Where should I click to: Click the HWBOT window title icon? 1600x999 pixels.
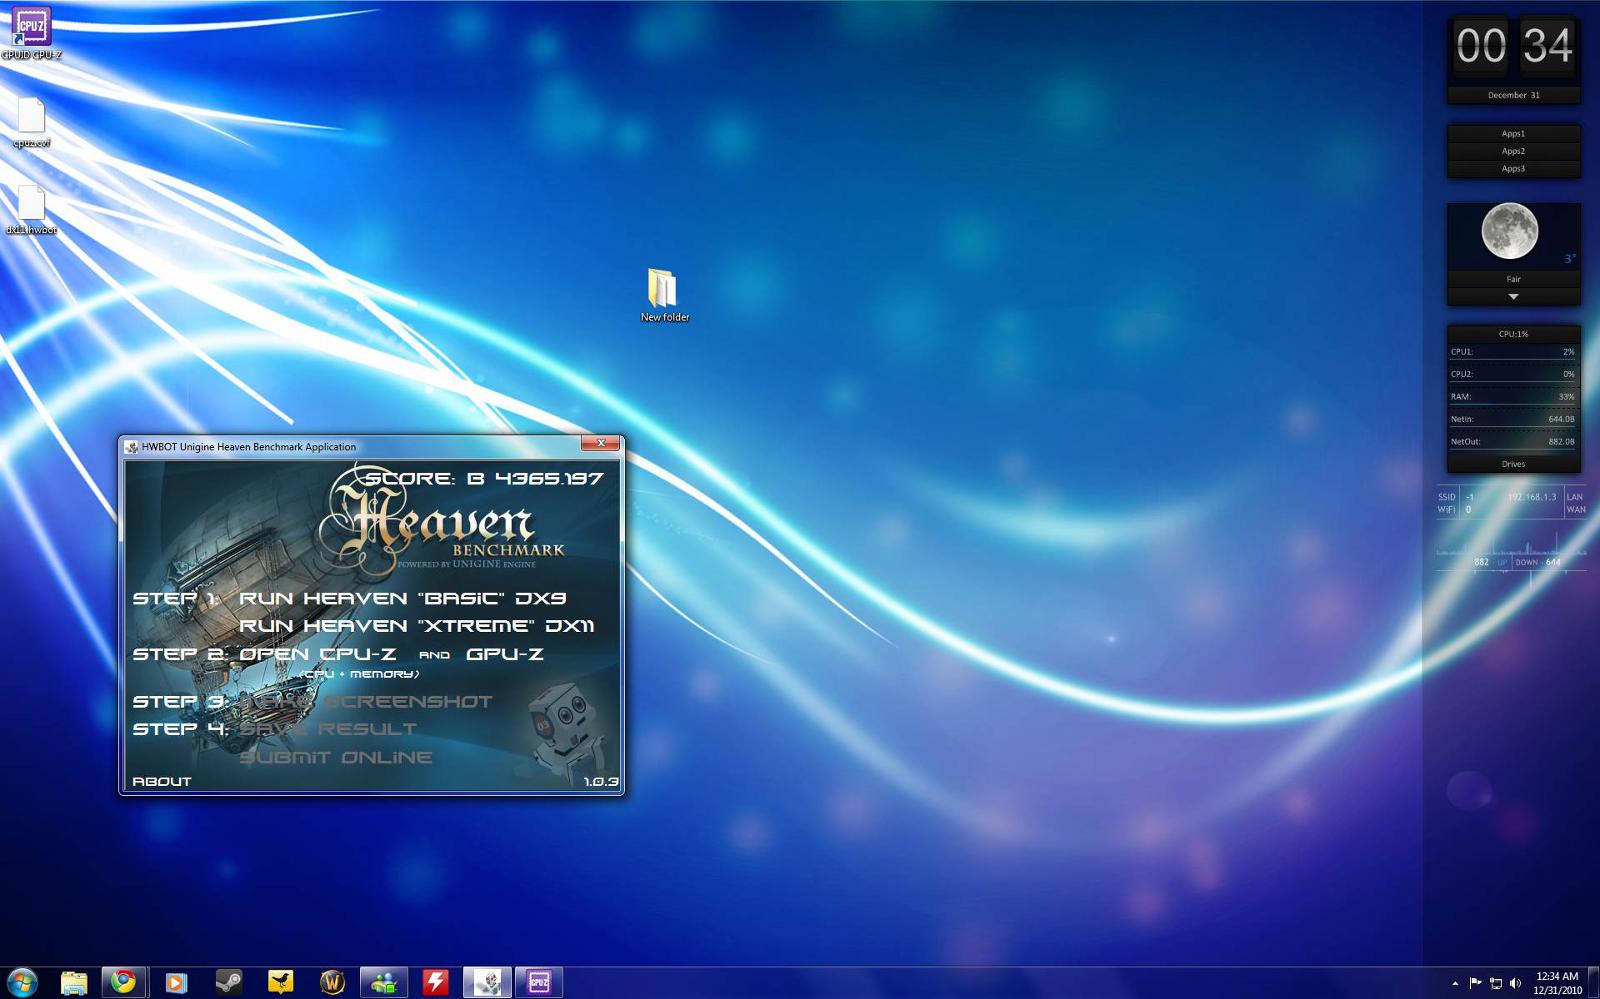pos(131,447)
